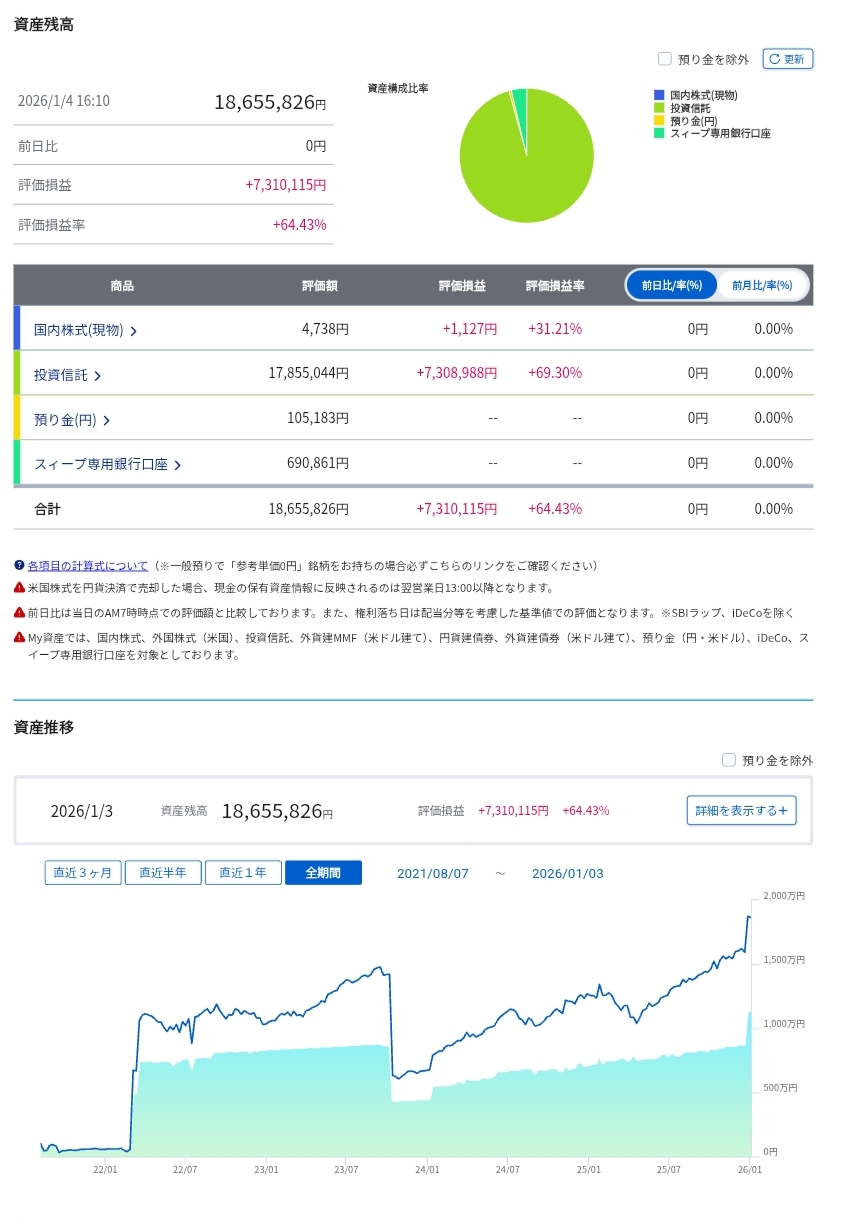Select the 直近１年 period tab
This screenshot has height=1219, width=859.
click(243, 872)
